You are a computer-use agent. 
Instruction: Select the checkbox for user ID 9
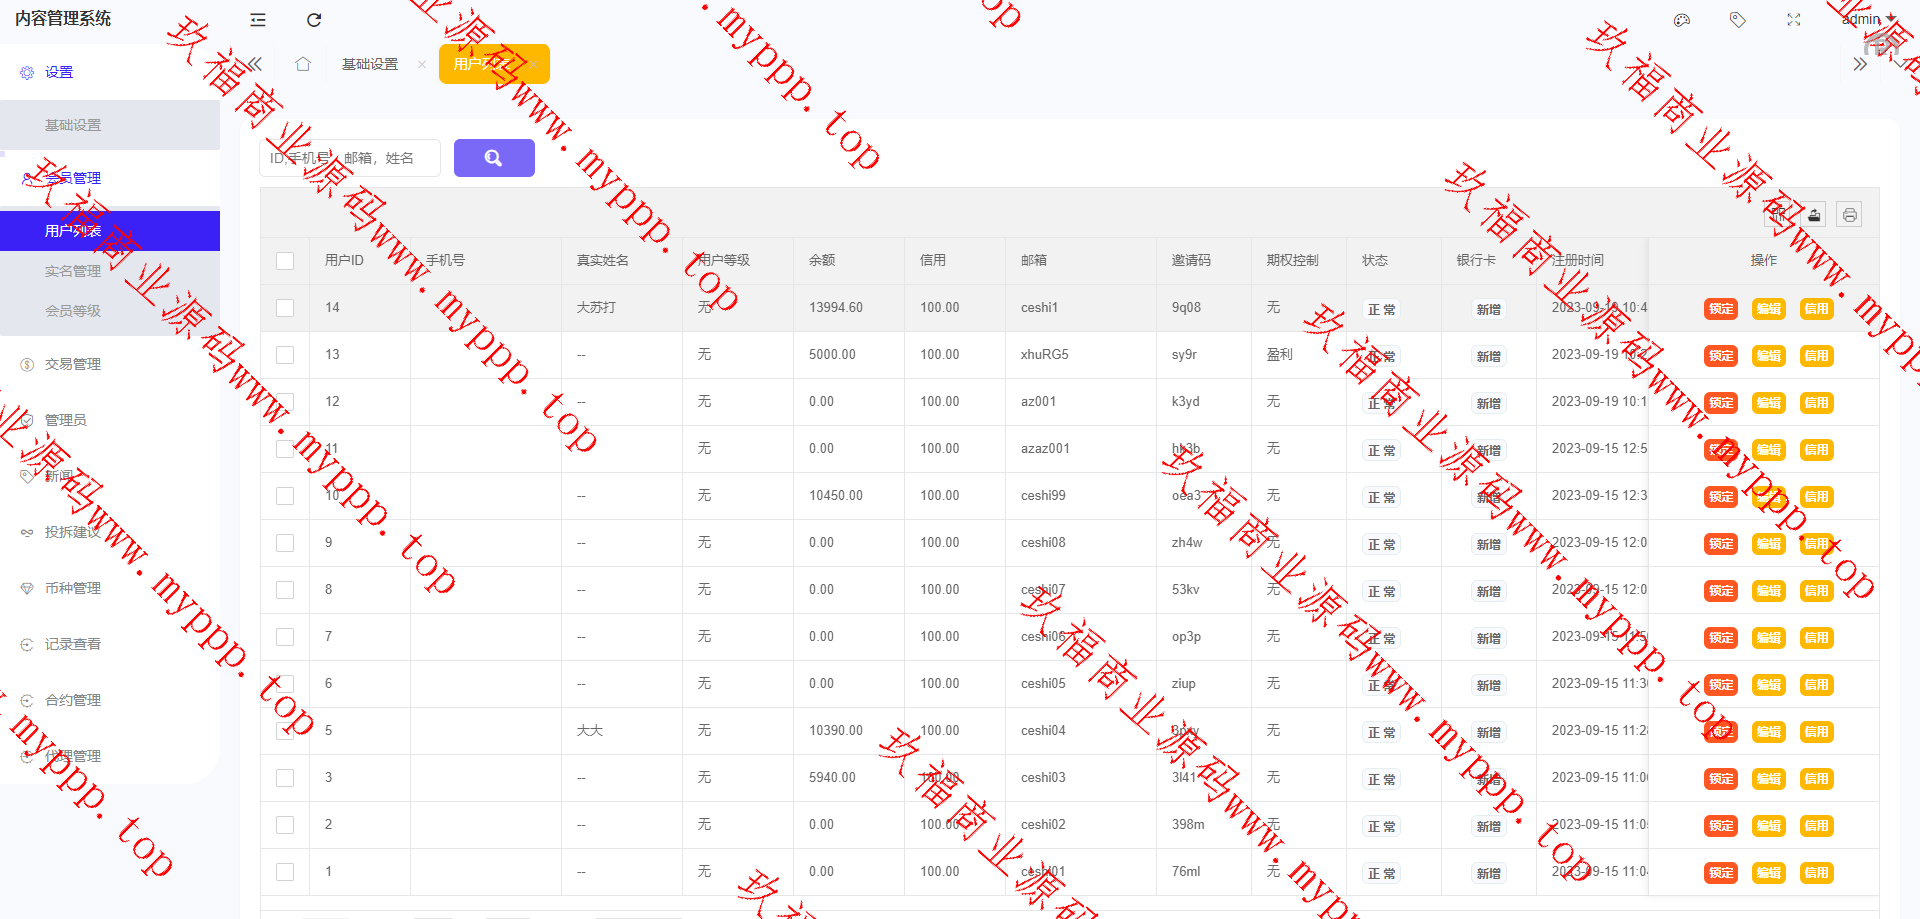(285, 543)
